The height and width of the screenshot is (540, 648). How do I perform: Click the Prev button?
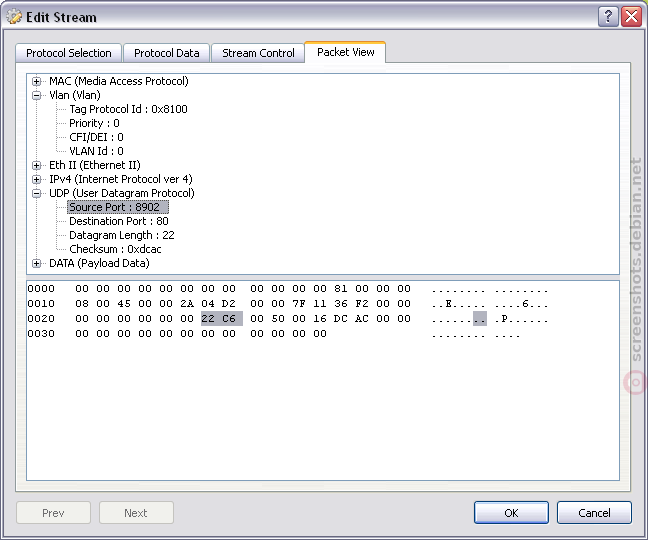[x=53, y=513]
